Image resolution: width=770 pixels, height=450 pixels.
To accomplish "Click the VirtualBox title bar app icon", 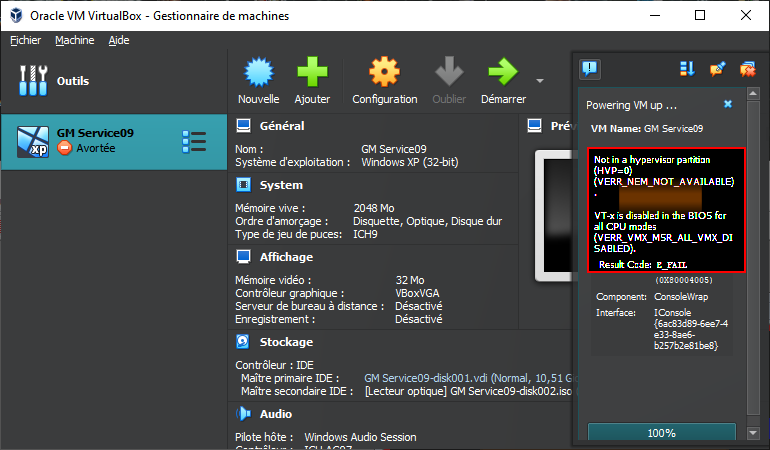I will (x=16, y=15).
